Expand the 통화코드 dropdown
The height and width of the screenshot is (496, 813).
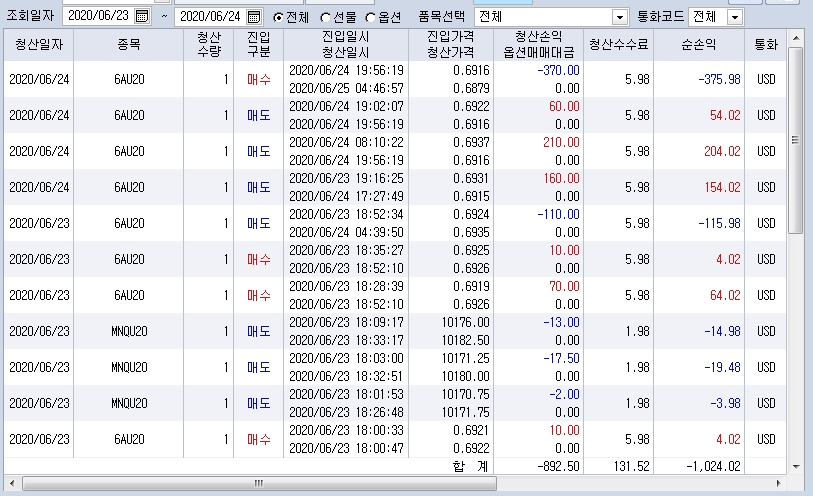735,17
